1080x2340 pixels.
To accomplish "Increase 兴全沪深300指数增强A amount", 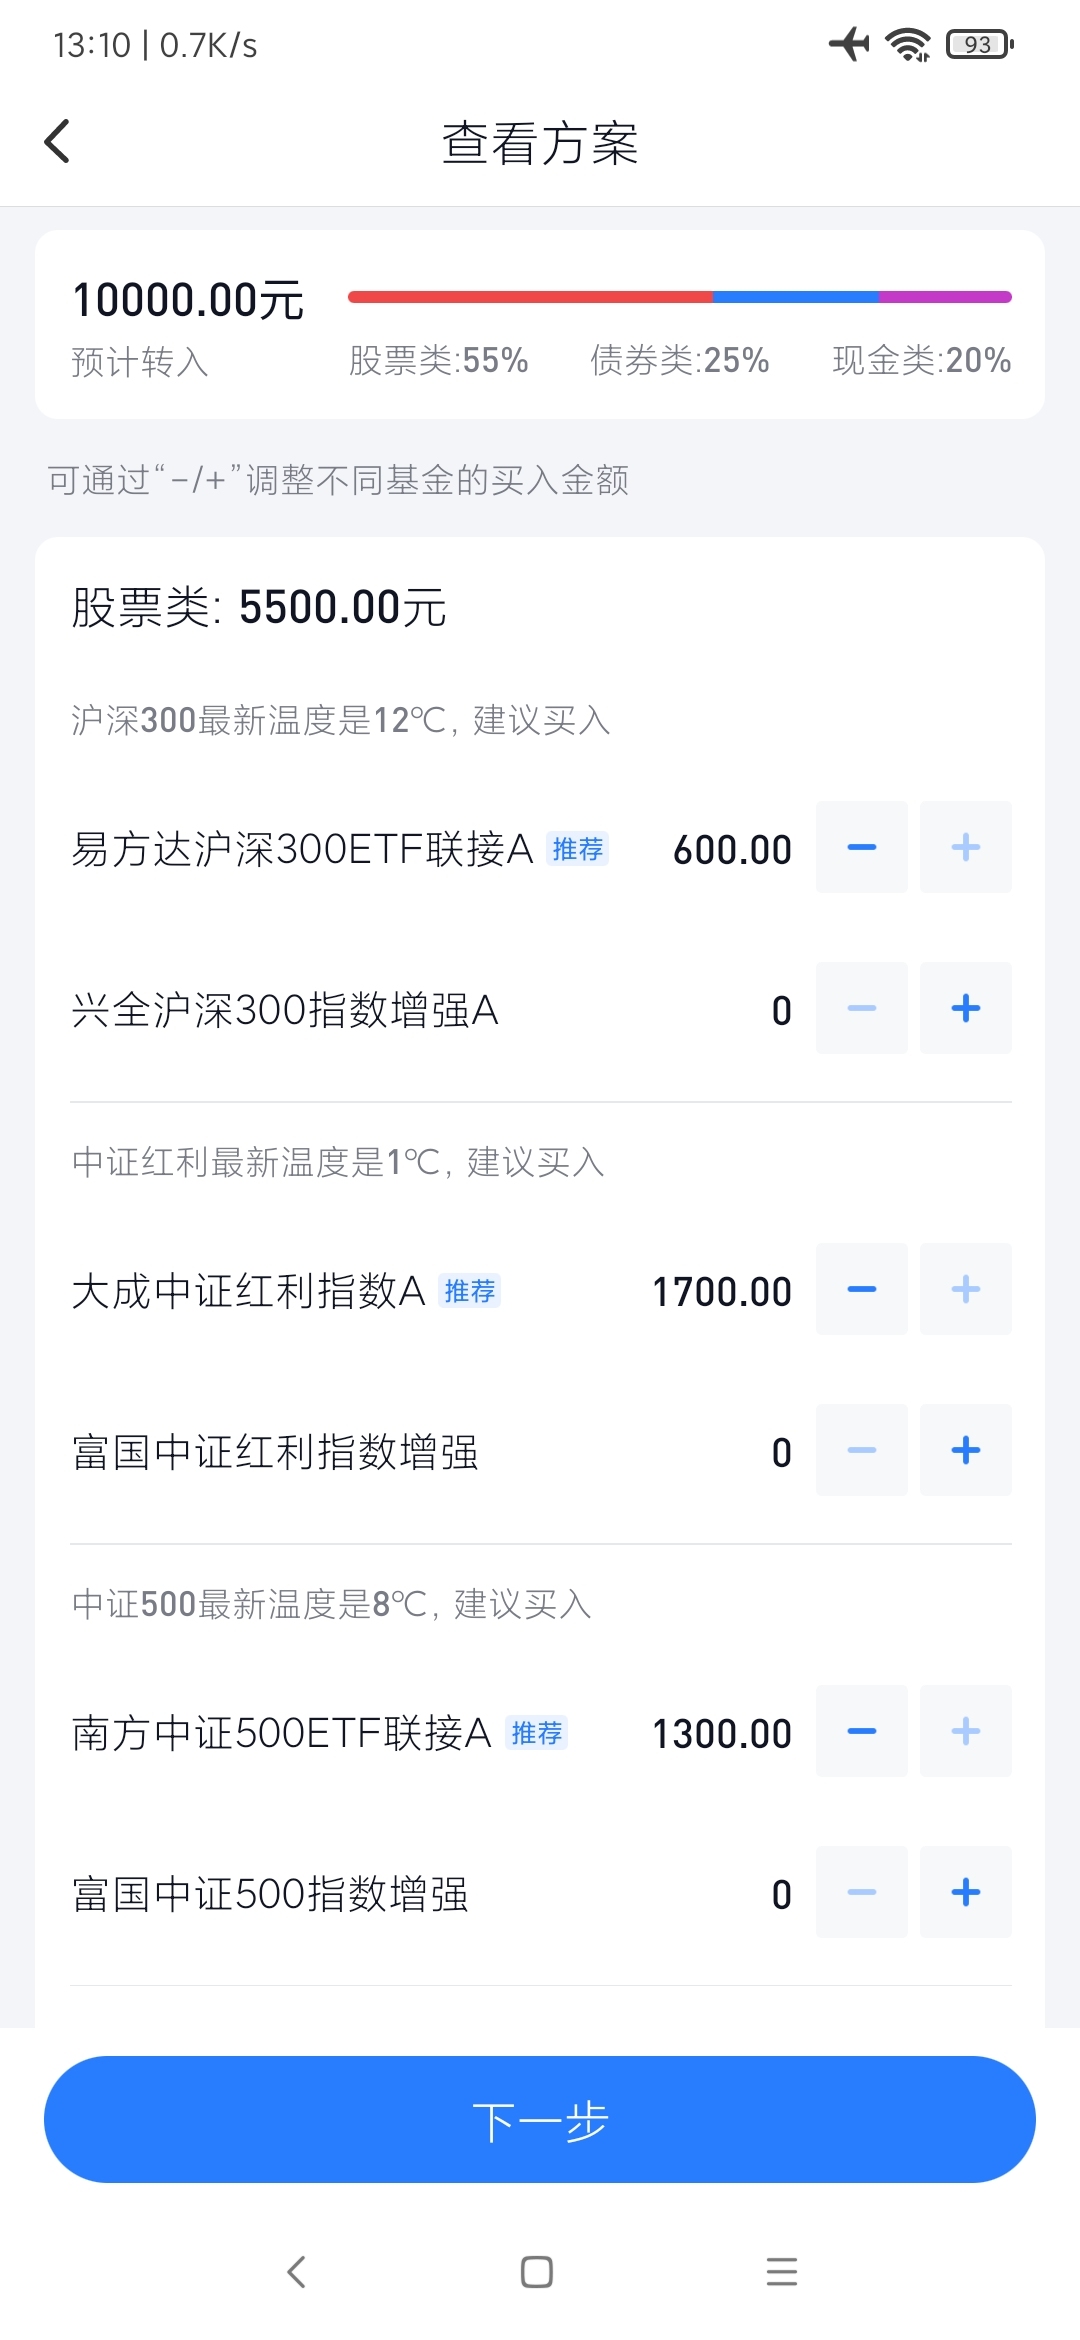I will tap(965, 1009).
